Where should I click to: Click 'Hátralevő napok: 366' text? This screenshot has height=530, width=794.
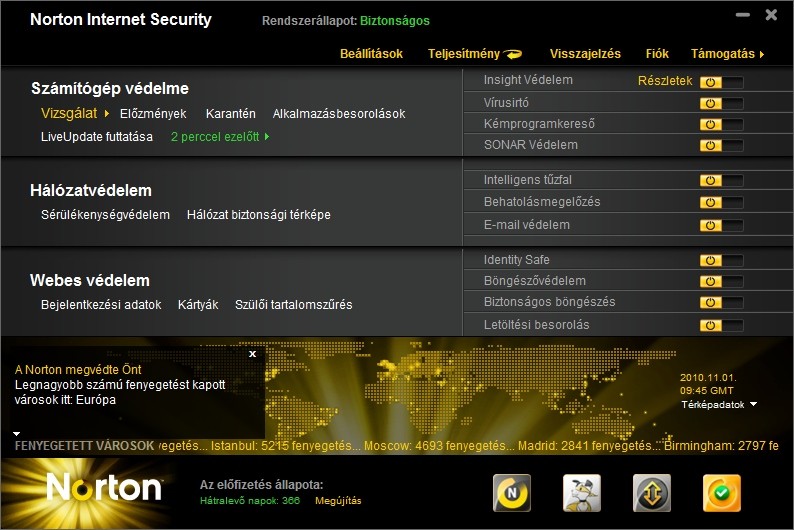pos(250,501)
